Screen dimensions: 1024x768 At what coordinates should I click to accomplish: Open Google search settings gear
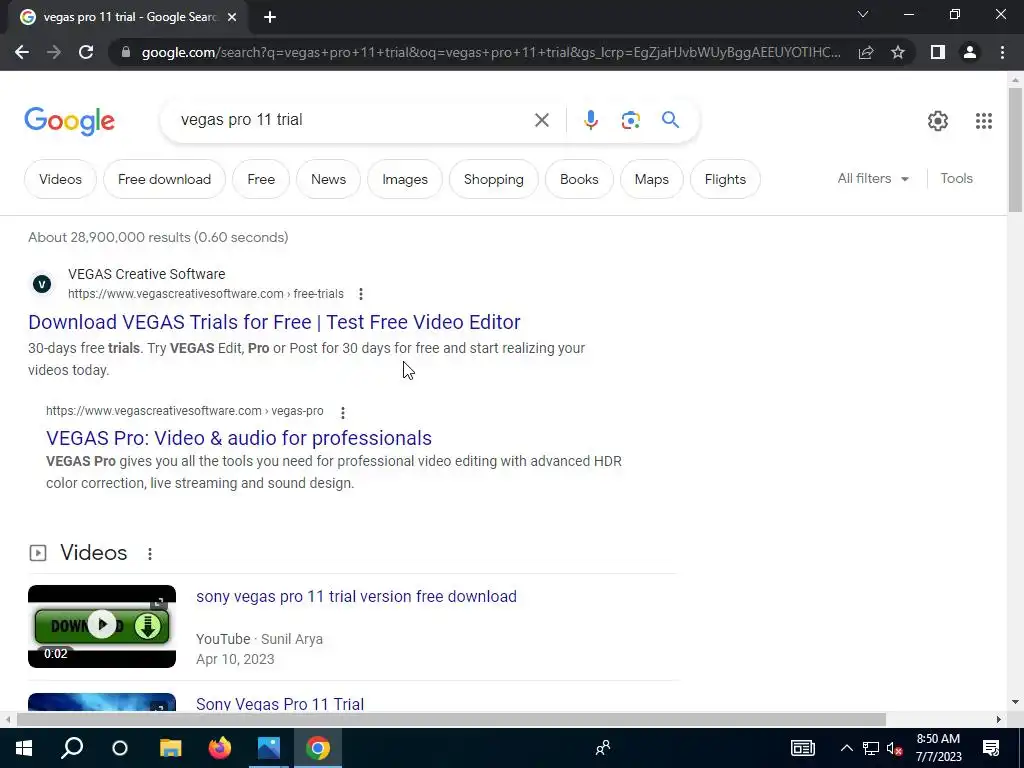938,121
